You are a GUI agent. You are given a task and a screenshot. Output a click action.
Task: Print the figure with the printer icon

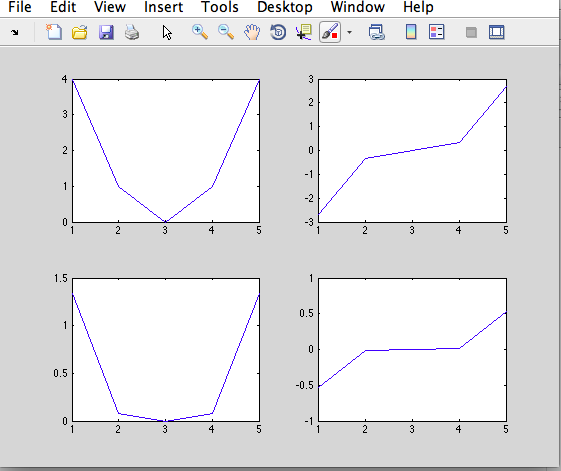click(132, 32)
